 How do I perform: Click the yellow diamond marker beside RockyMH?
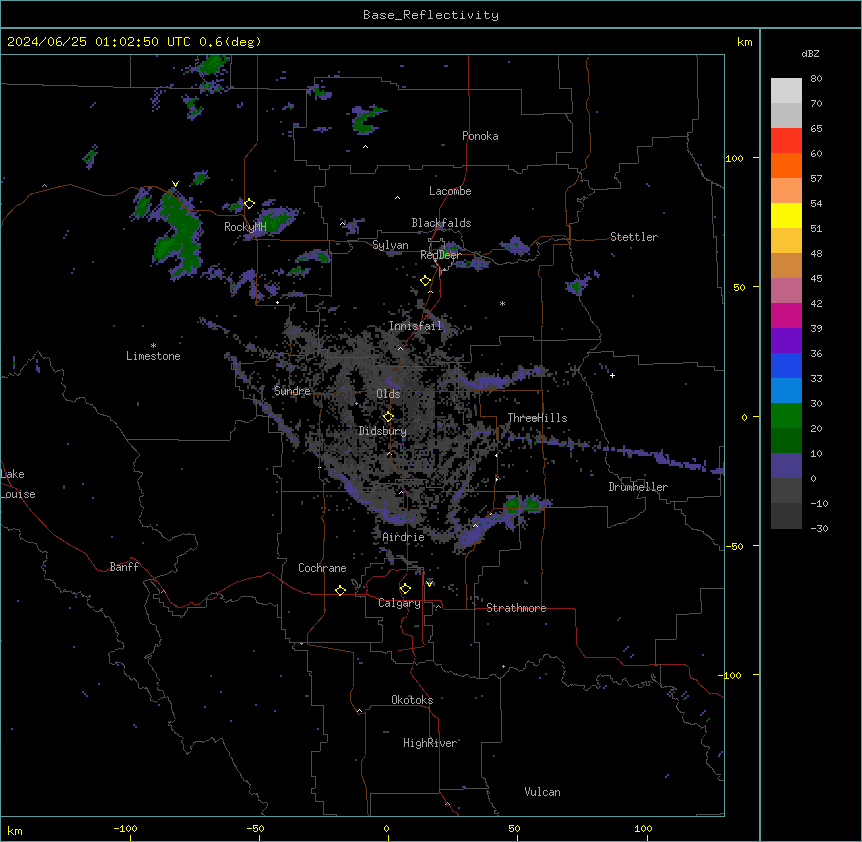click(x=249, y=204)
